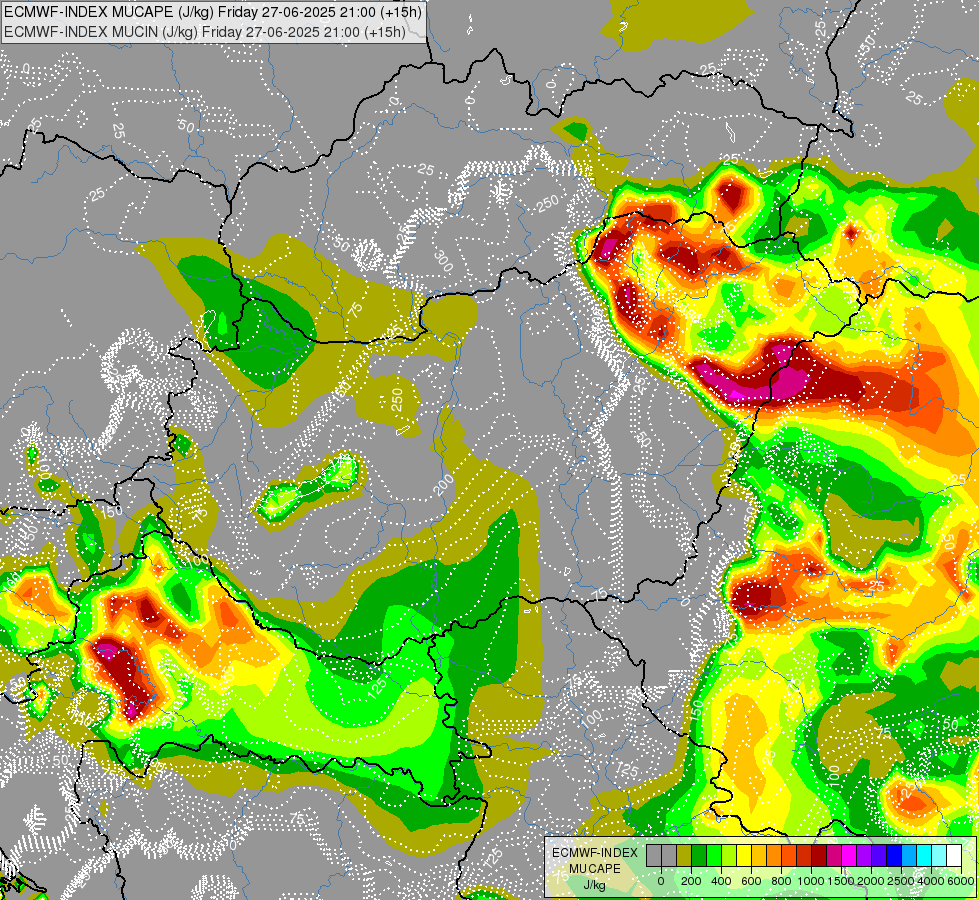Screen dimensions: 979x900
Task: Select the dark green legend swatch
Action: (699, 856)
